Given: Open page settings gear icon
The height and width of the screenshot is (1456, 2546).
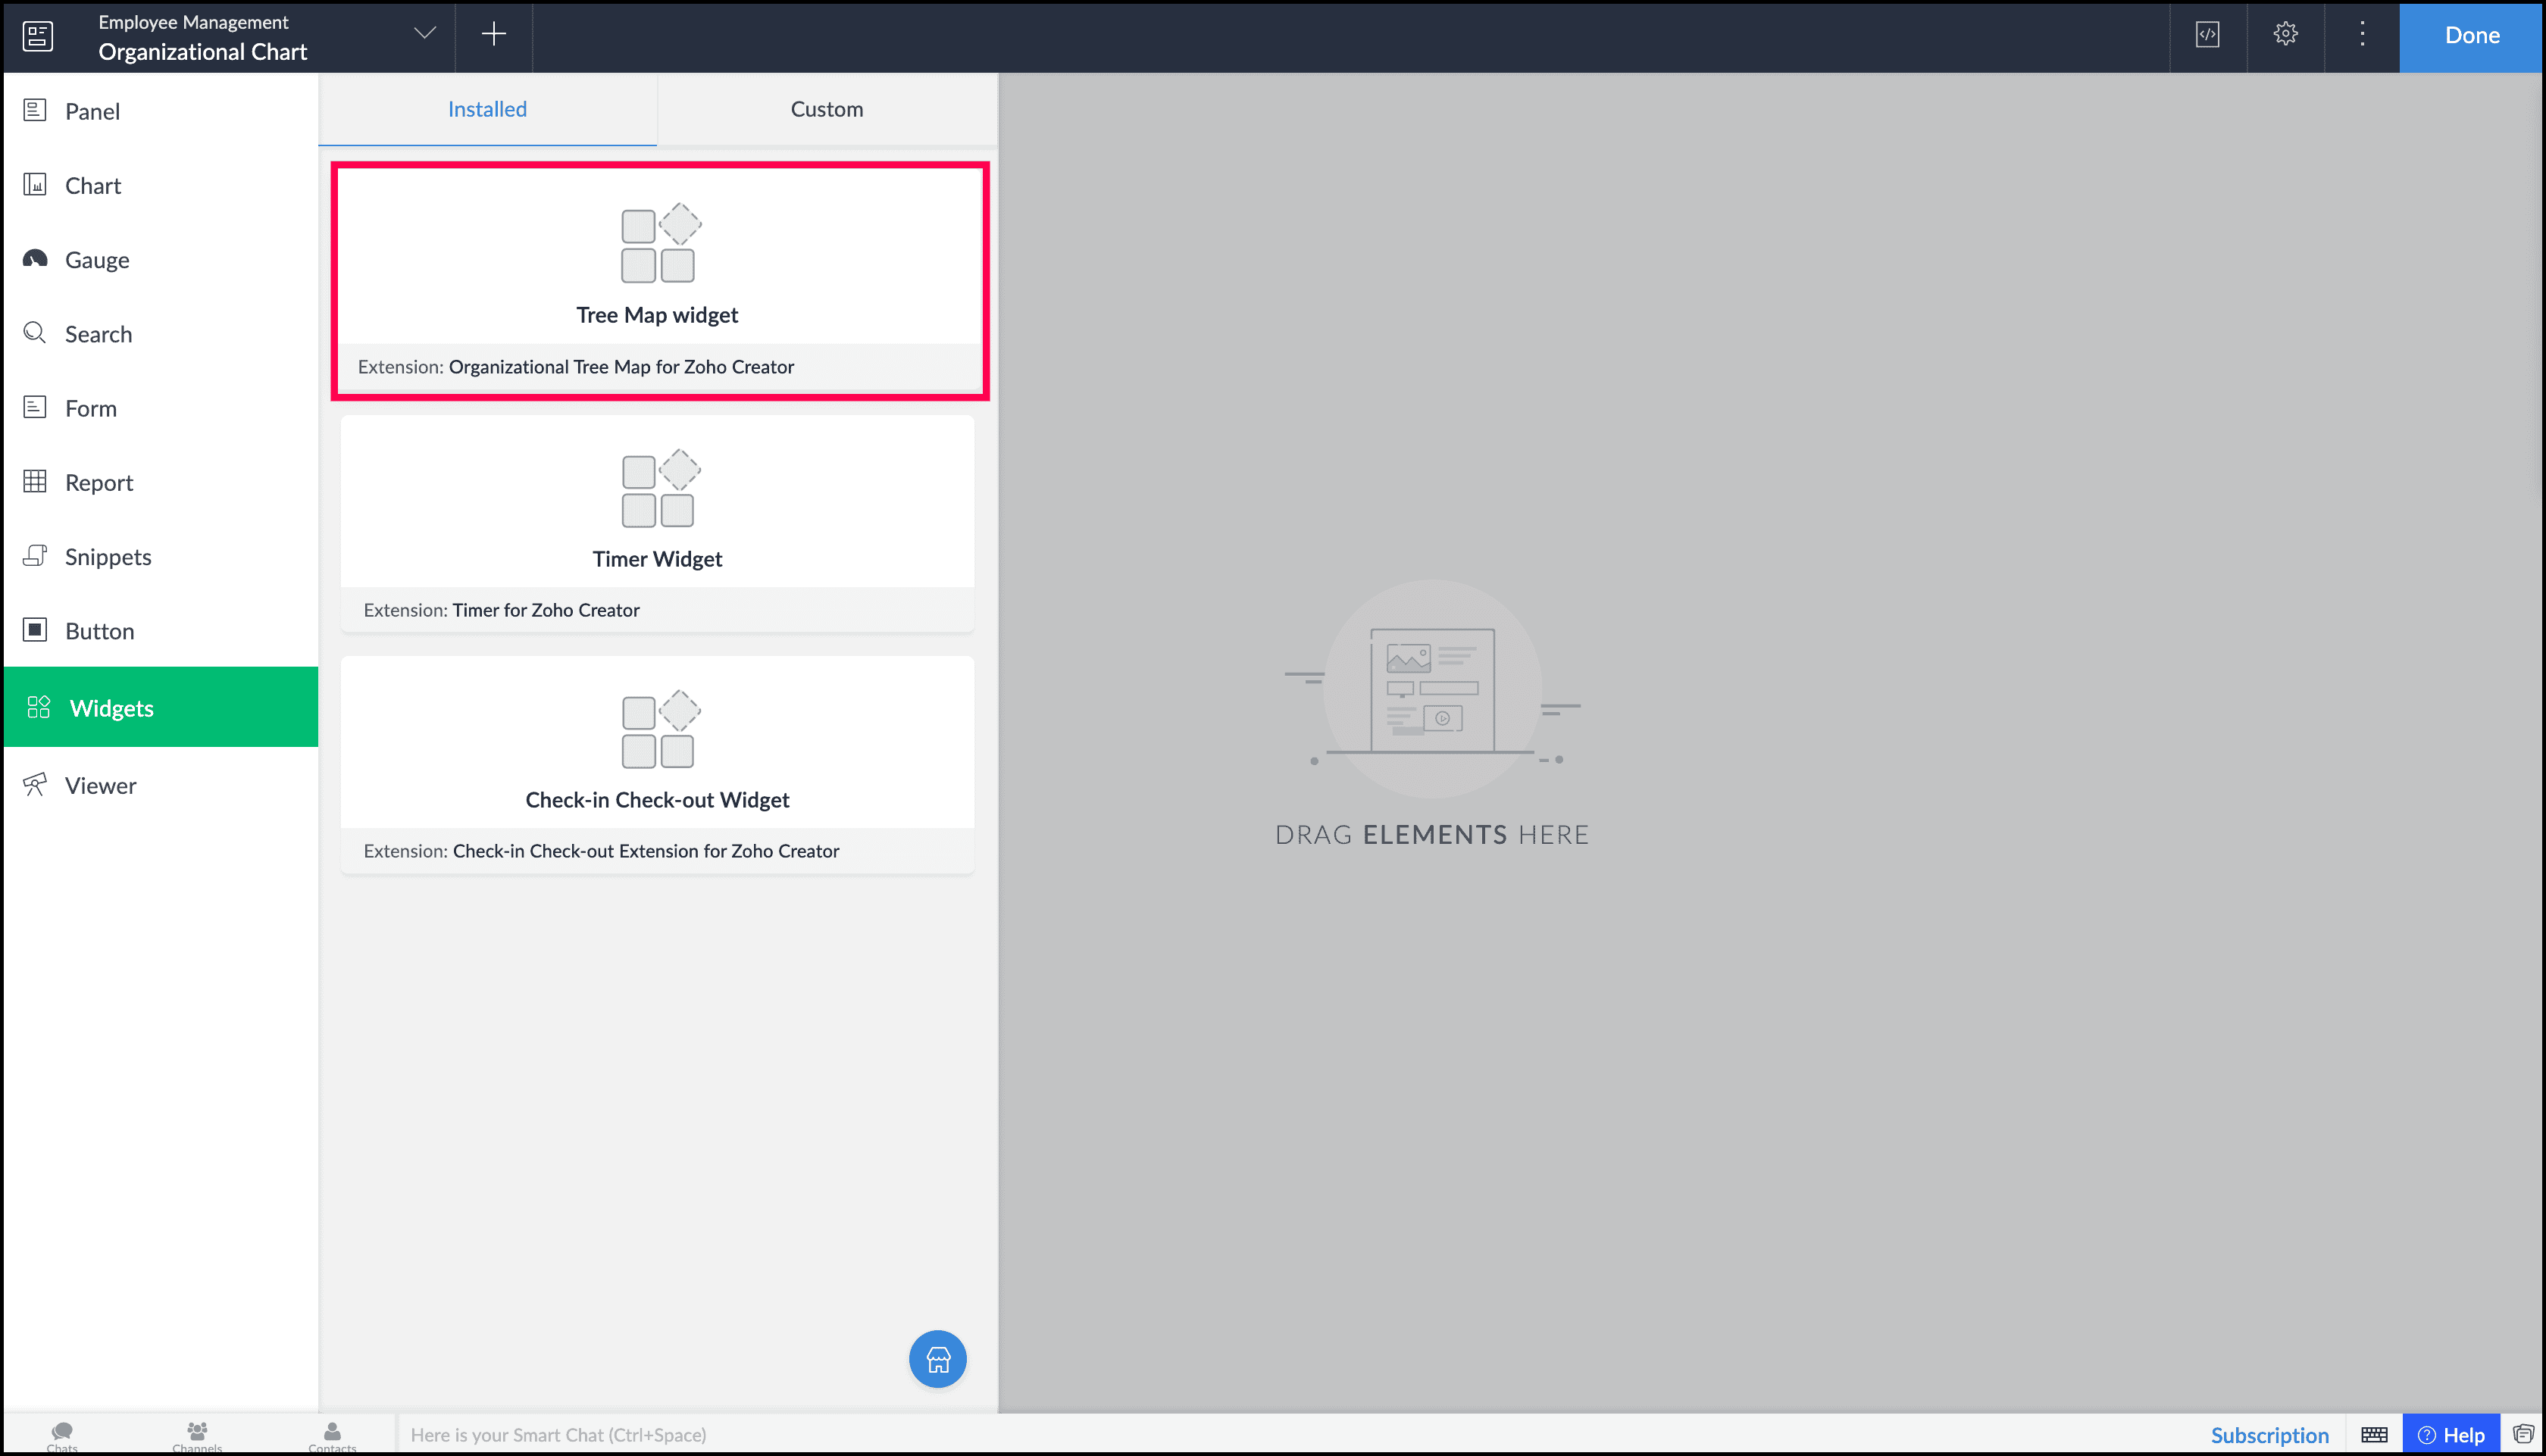Looking at the screenshot, I should coord(2285,35).
